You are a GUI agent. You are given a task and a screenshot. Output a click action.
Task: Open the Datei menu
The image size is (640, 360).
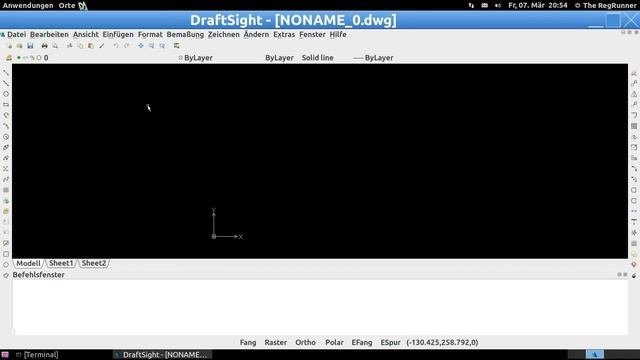pos(16,35)
